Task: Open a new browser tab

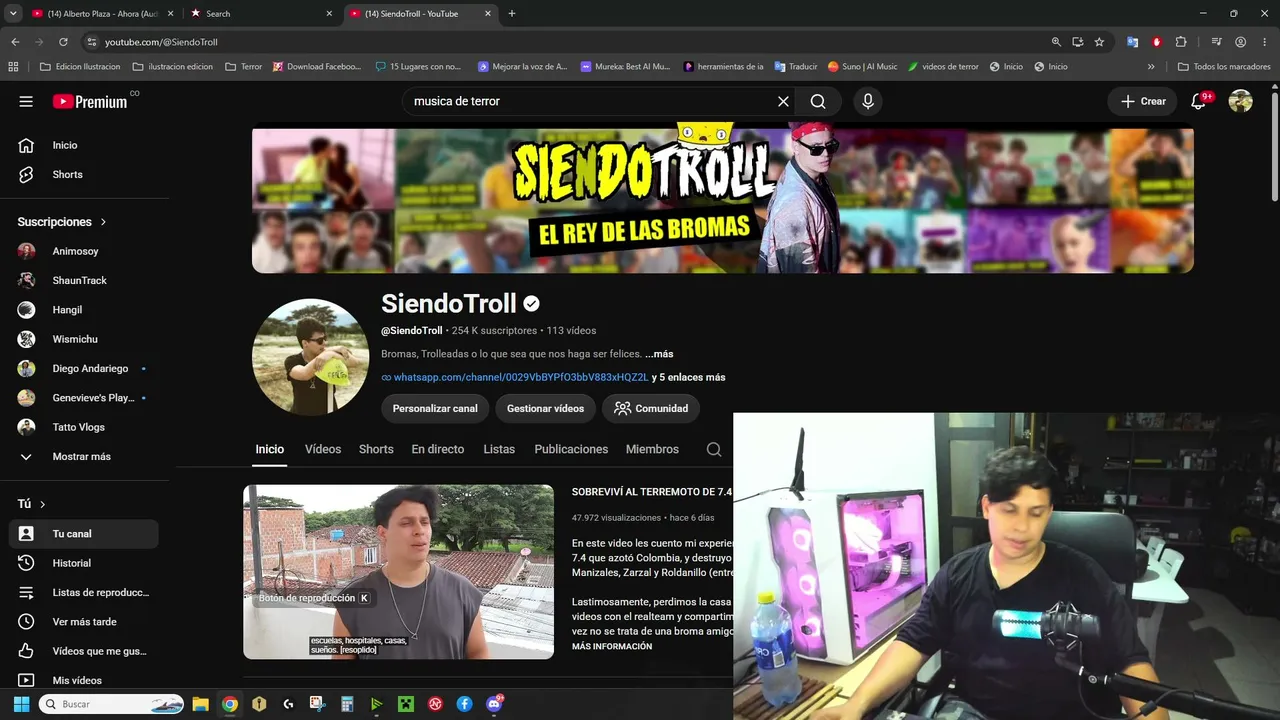Action: pyautogui.click(x=512, y=14)
